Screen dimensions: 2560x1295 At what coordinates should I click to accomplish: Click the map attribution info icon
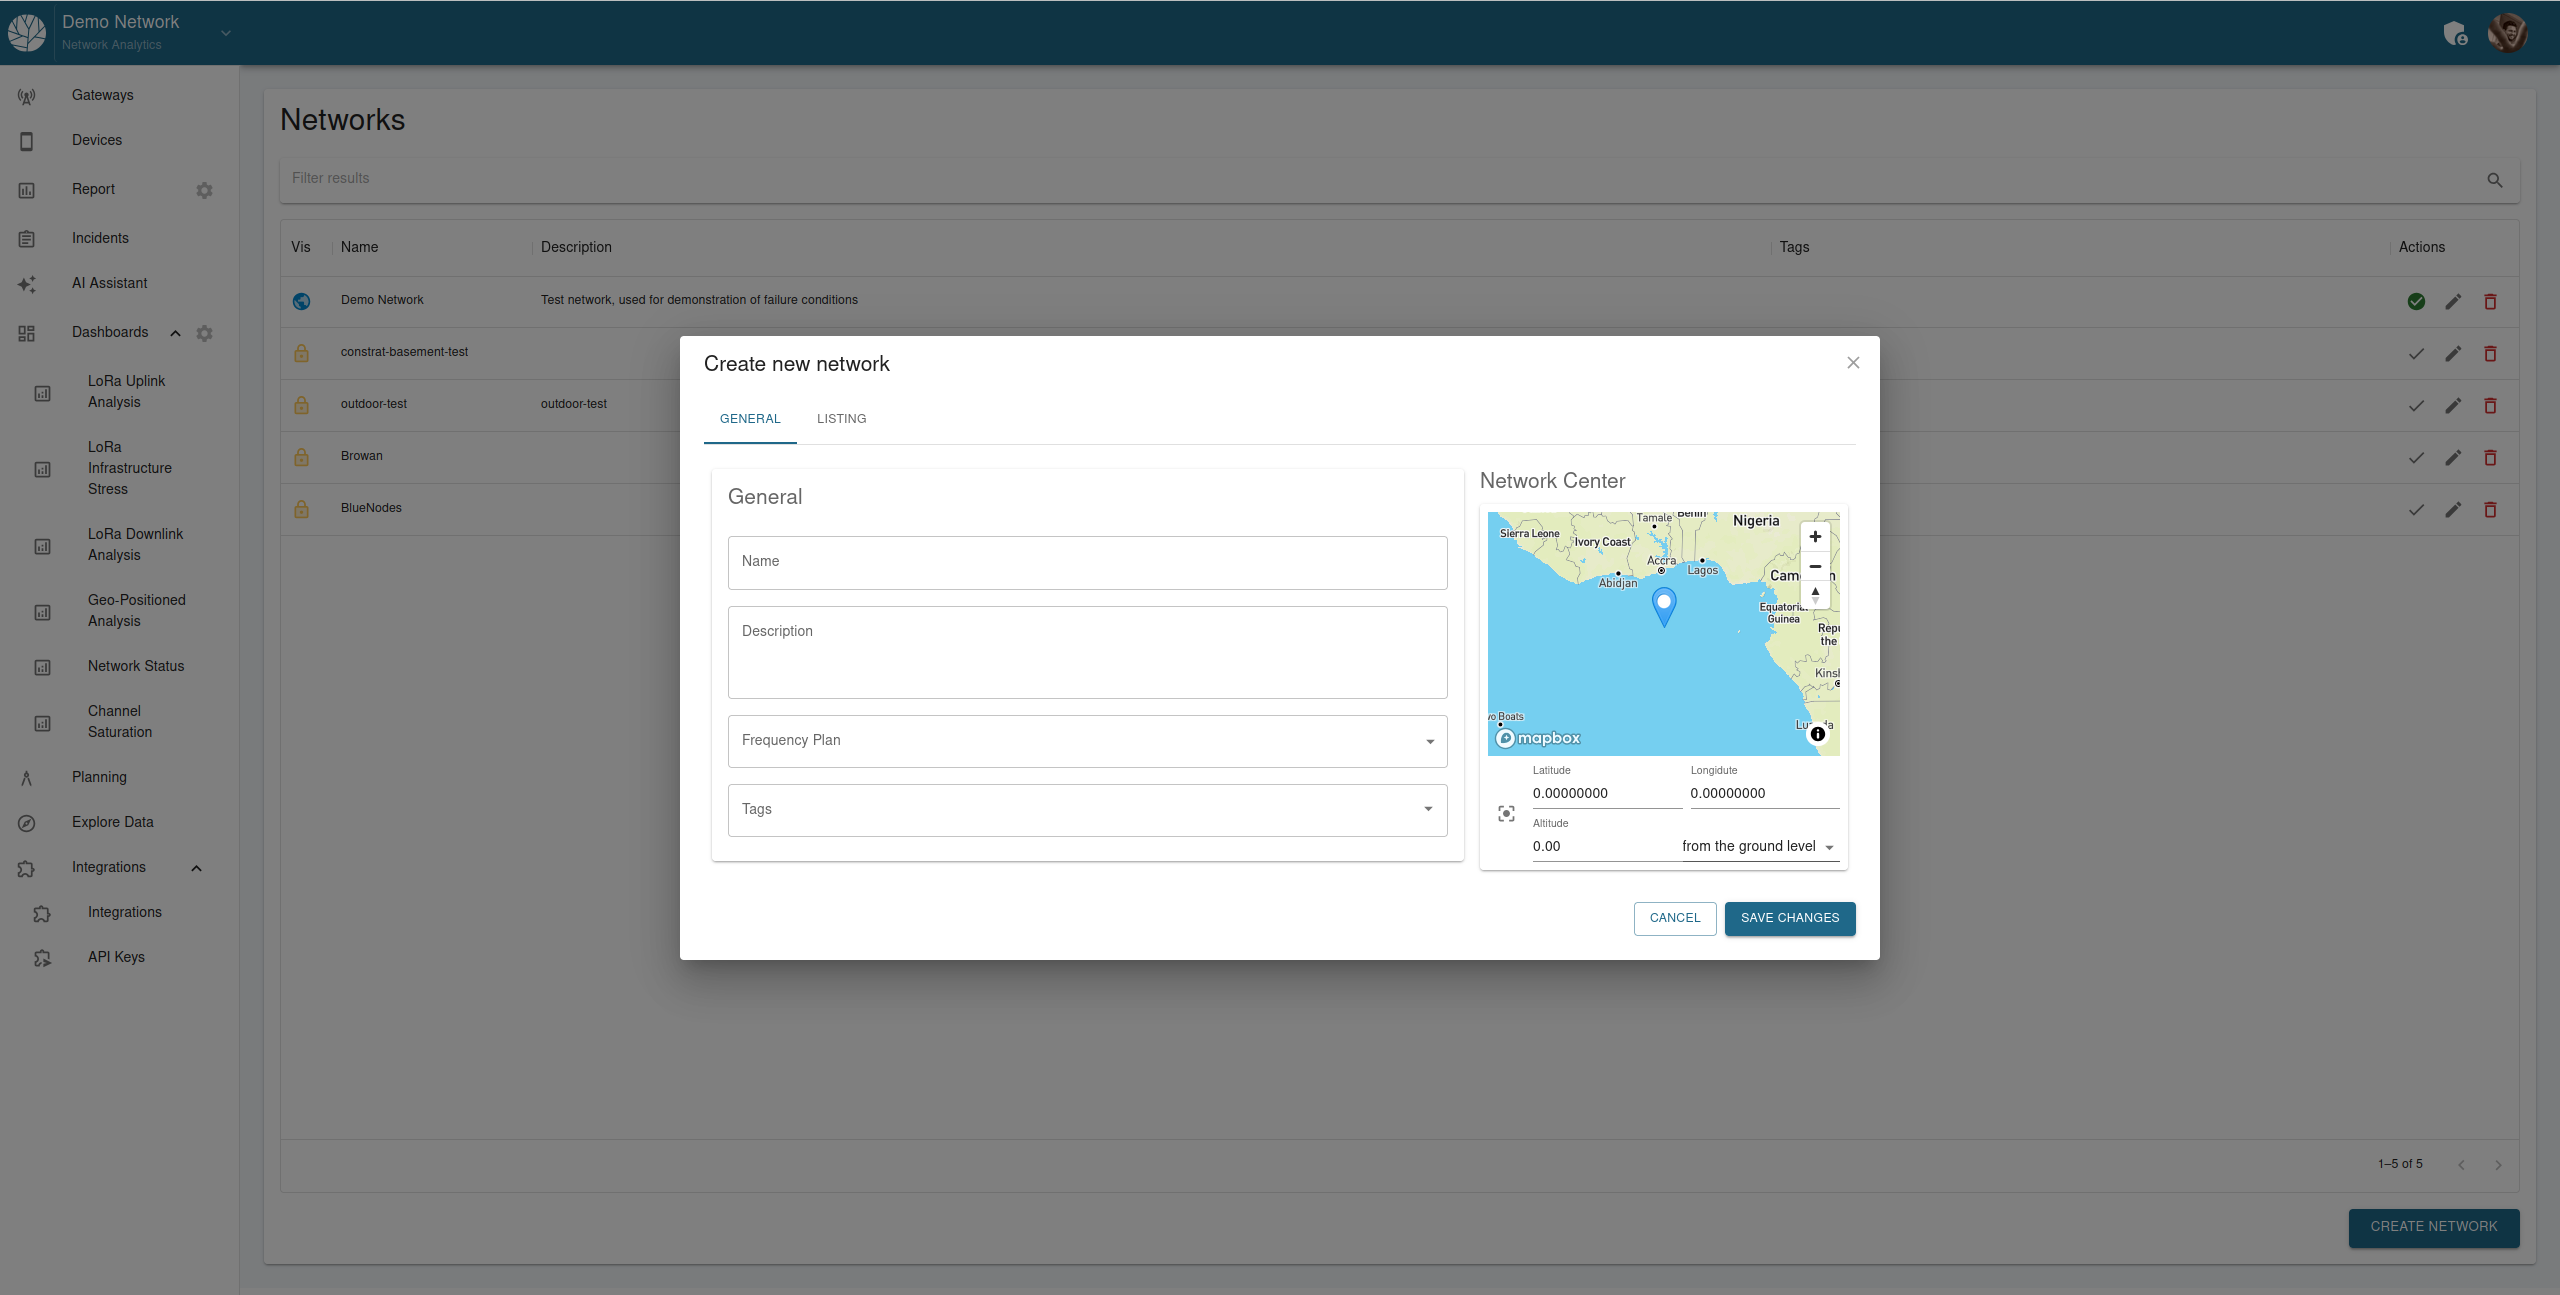(x=1818, y=734)
